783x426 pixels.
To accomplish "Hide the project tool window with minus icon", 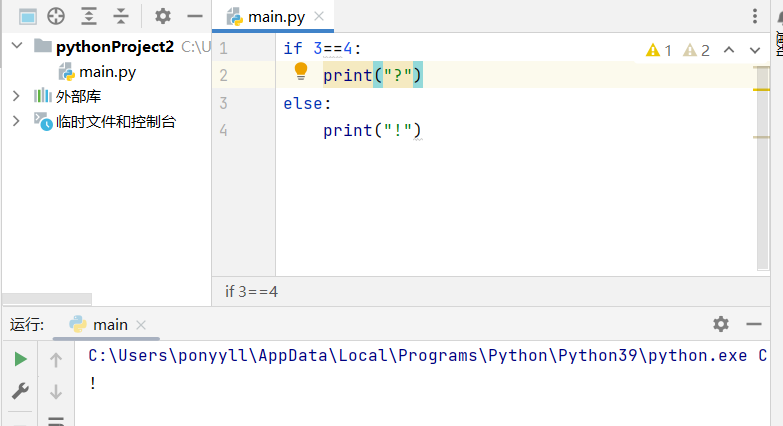I will 195,16.
